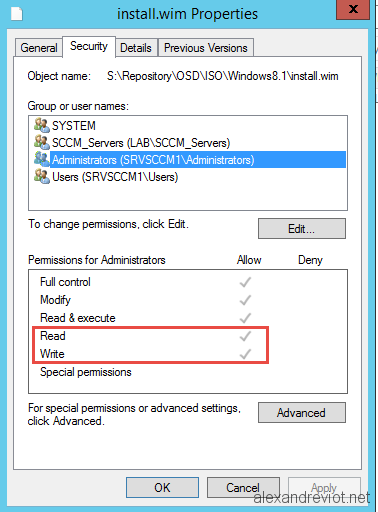Image resolution: width=378 pixels, height=512 pixels.
Task: Click the Users group icon
Action: pyautogui.click(x=42, y=176)
